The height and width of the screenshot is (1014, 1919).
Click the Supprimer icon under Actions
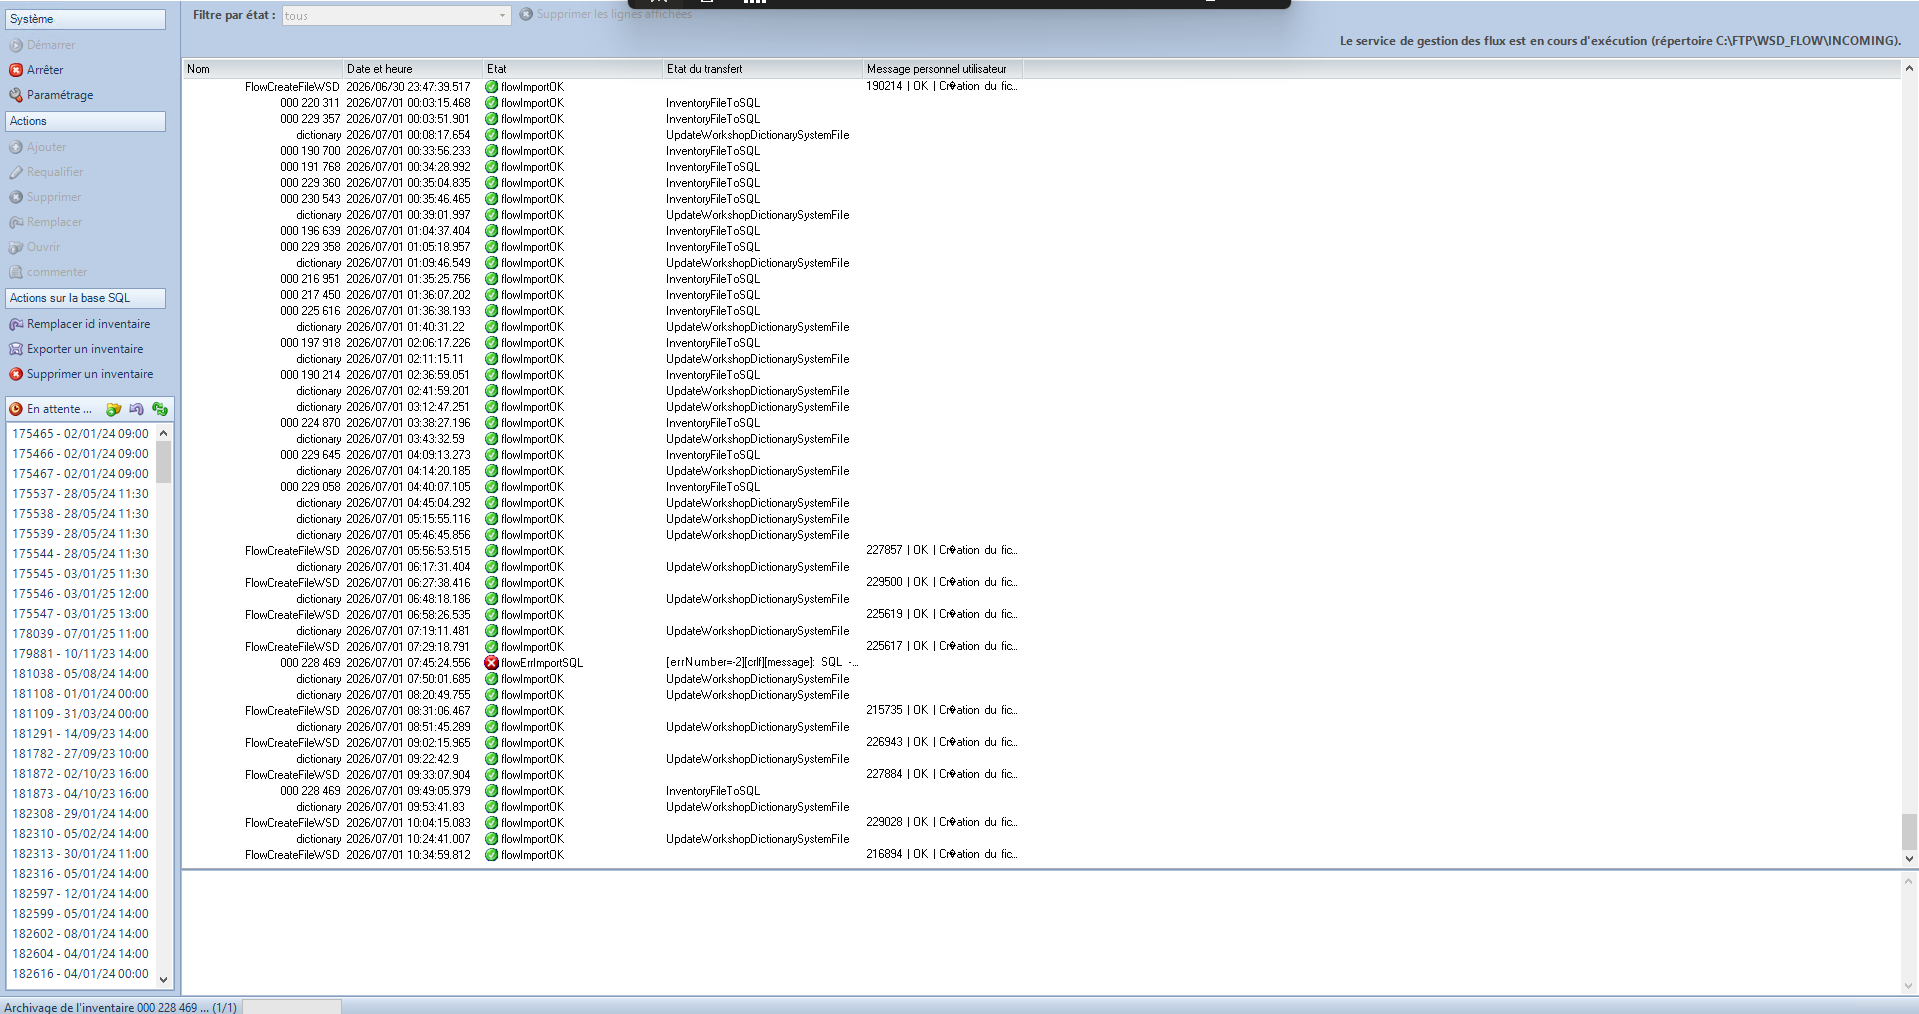click(x=16, y=197)
